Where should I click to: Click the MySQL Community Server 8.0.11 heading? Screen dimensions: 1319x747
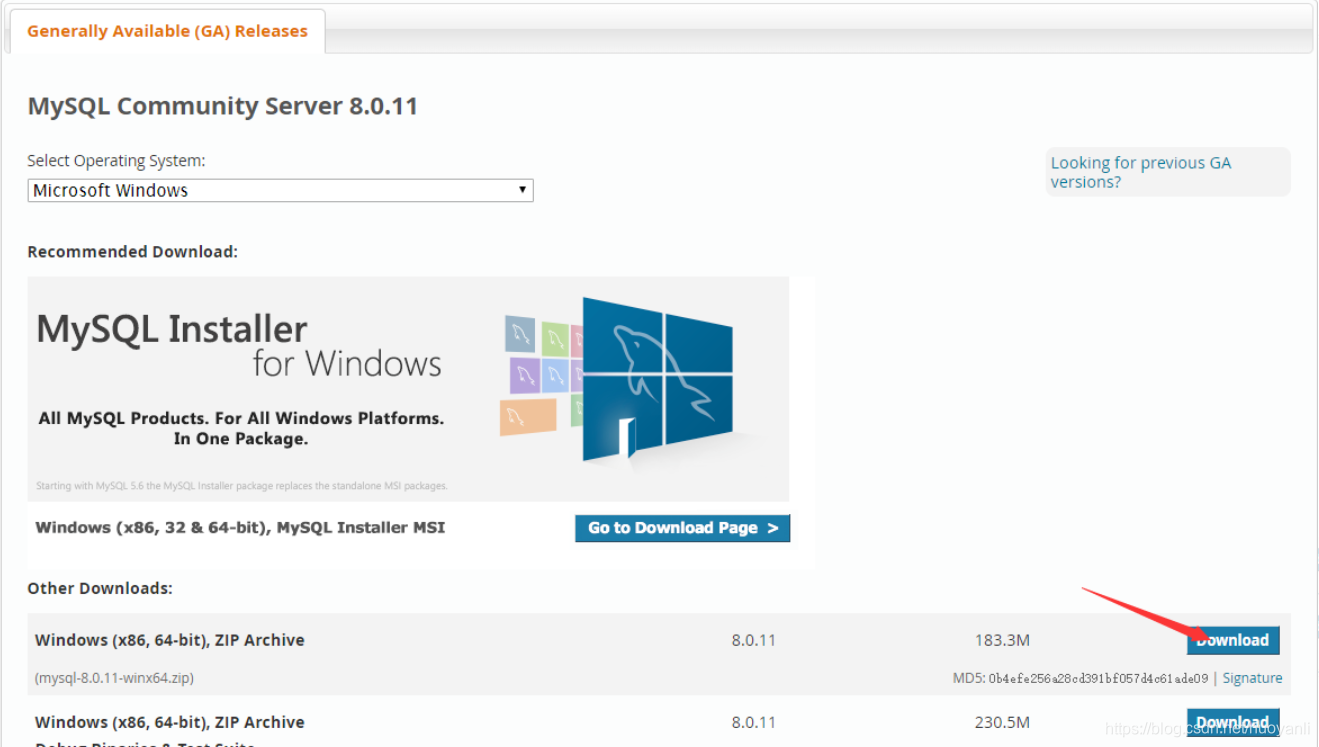[222, 106]
